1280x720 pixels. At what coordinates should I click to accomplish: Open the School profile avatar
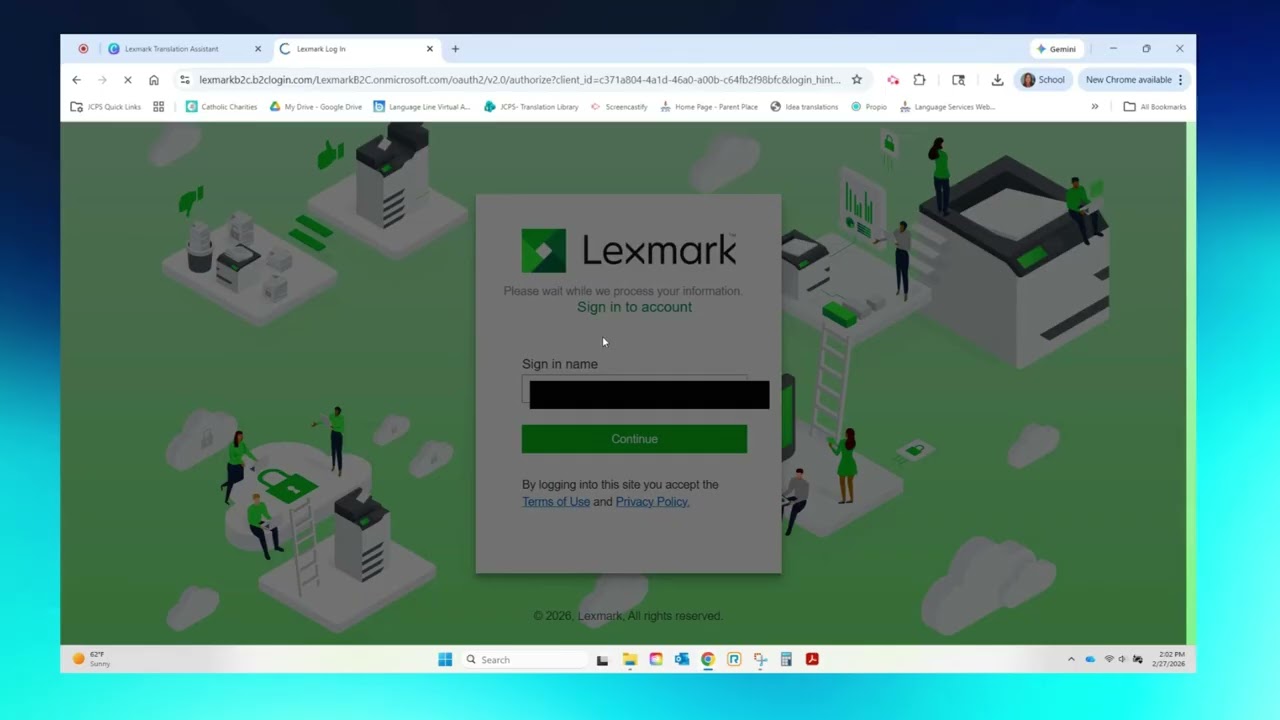click(1043, 80)
